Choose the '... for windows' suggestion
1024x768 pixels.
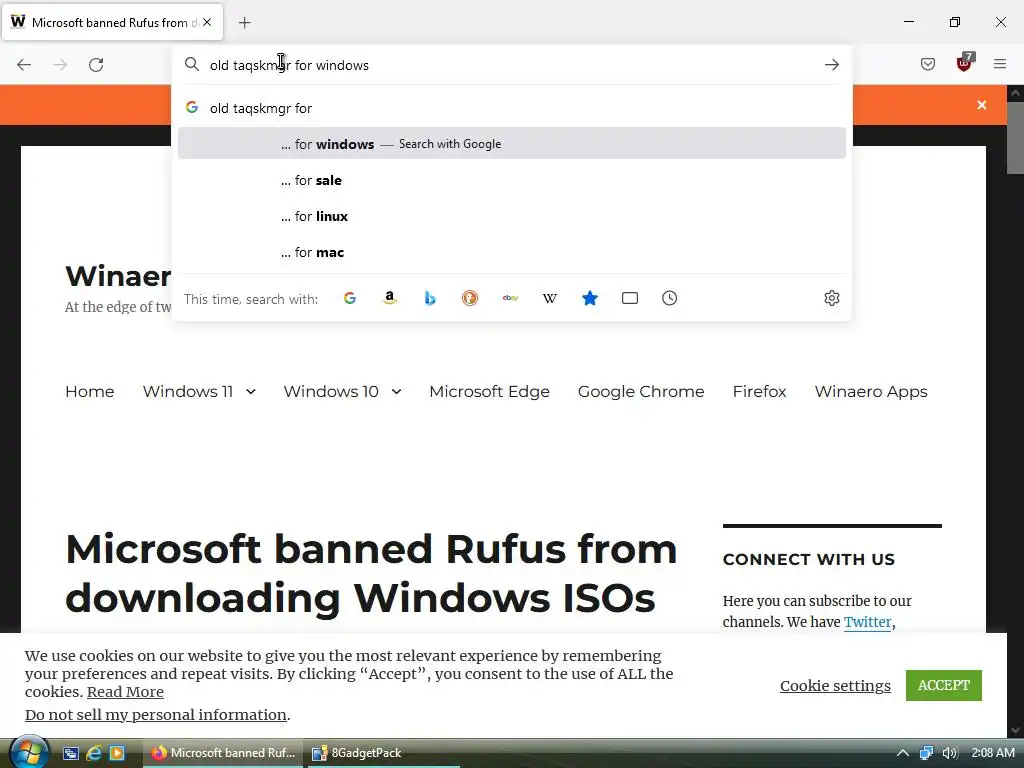click(x=512, y=144)
